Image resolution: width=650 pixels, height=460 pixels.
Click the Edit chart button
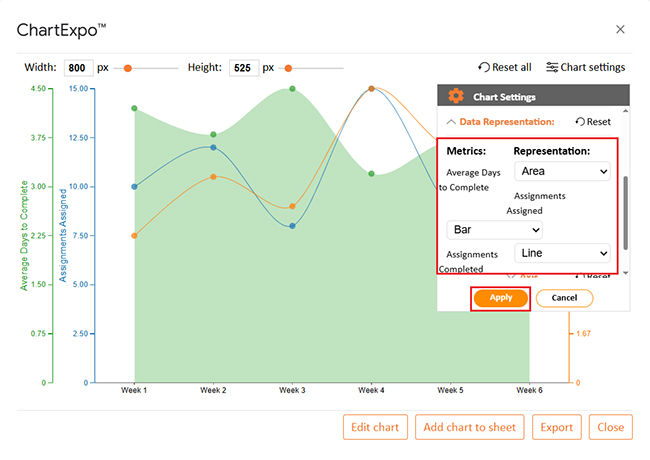[375, 427]
